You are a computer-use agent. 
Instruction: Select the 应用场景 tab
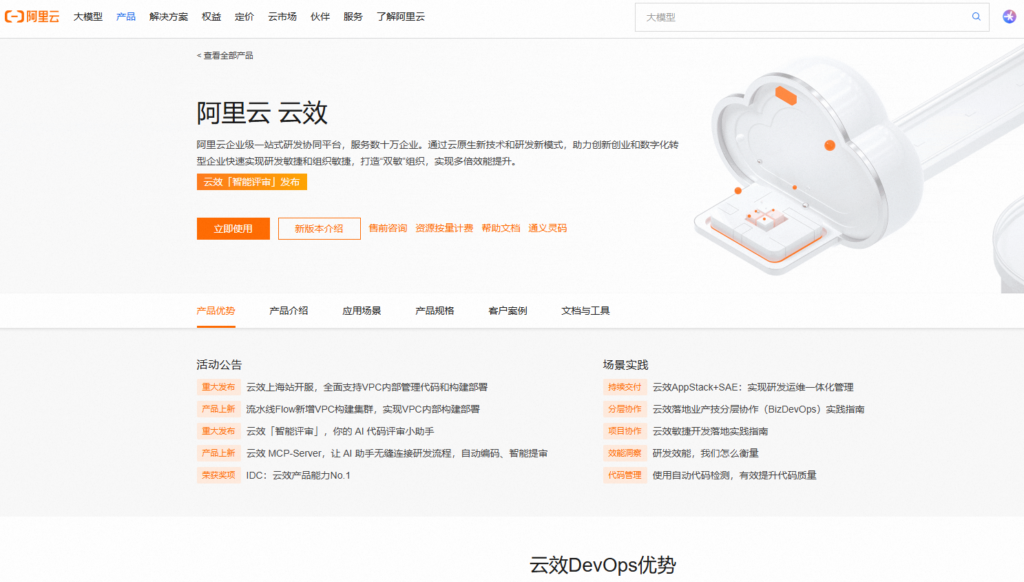pyautogui.click(x=362, y=311)
